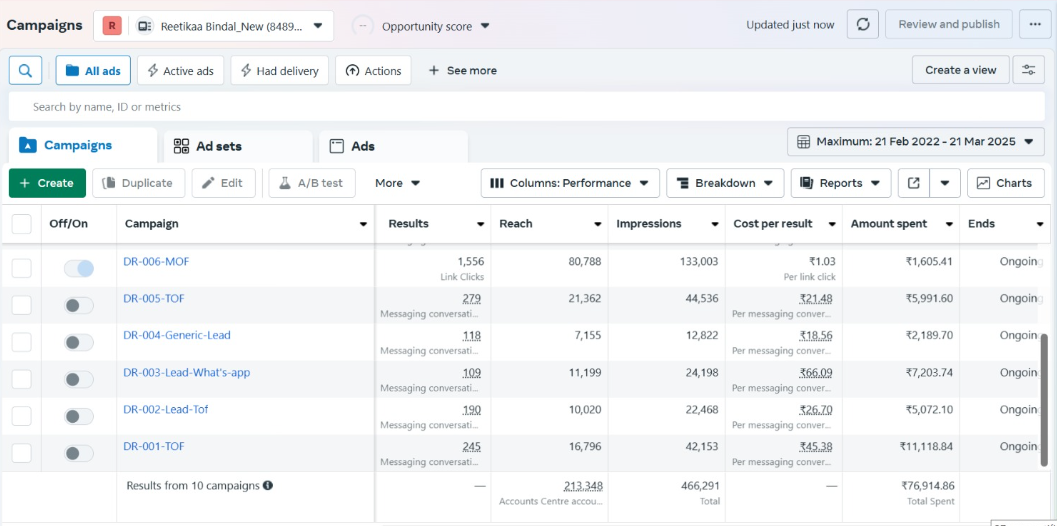This screenshot has height=526, width=1057.
Task: Open the Breakdown dropdown
Action: (725, 183)
